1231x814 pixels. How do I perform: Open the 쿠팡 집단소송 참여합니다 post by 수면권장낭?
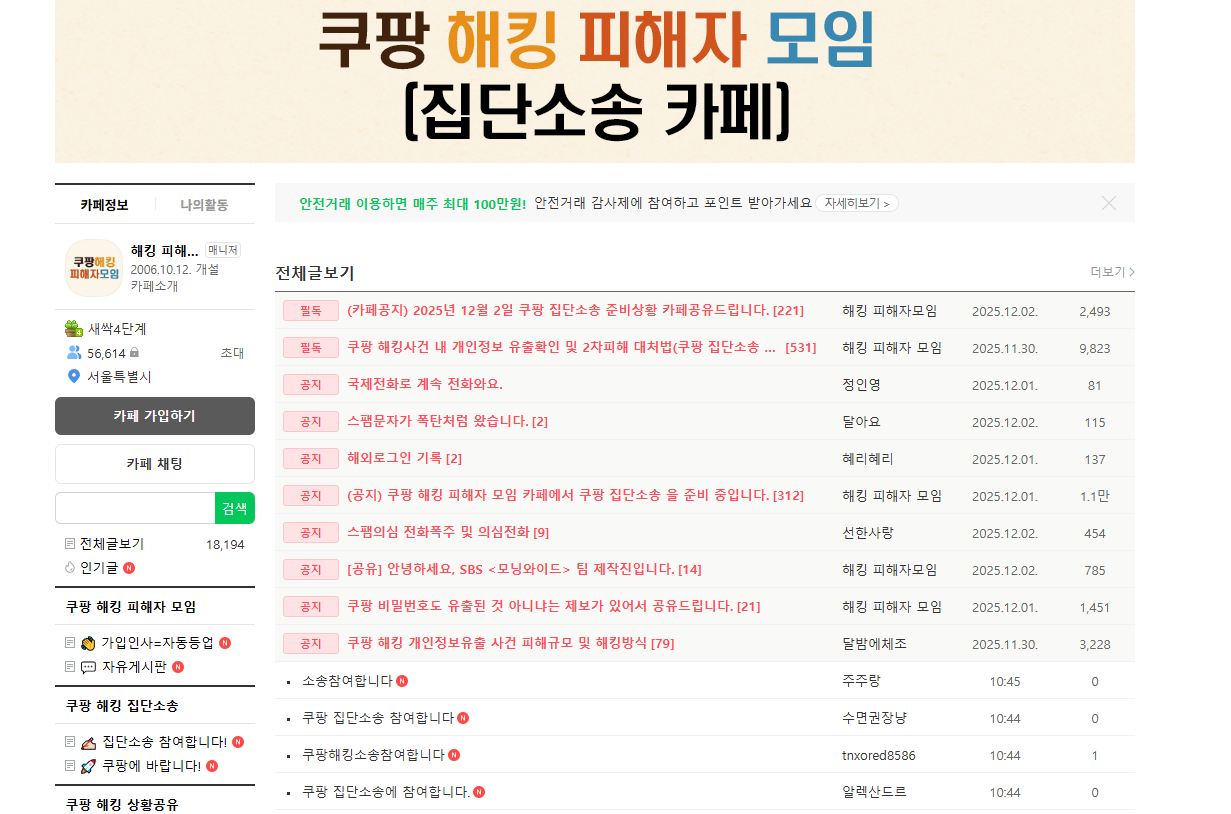[378, 718]
